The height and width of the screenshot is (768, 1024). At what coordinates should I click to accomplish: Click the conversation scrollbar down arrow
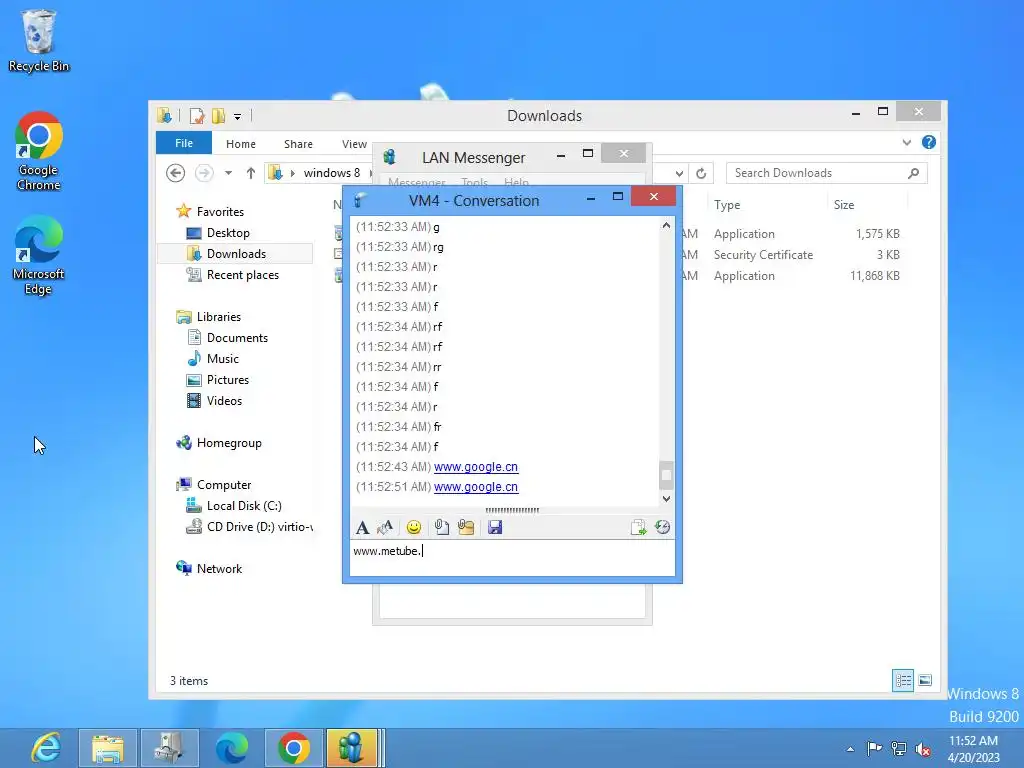(666, 498)
